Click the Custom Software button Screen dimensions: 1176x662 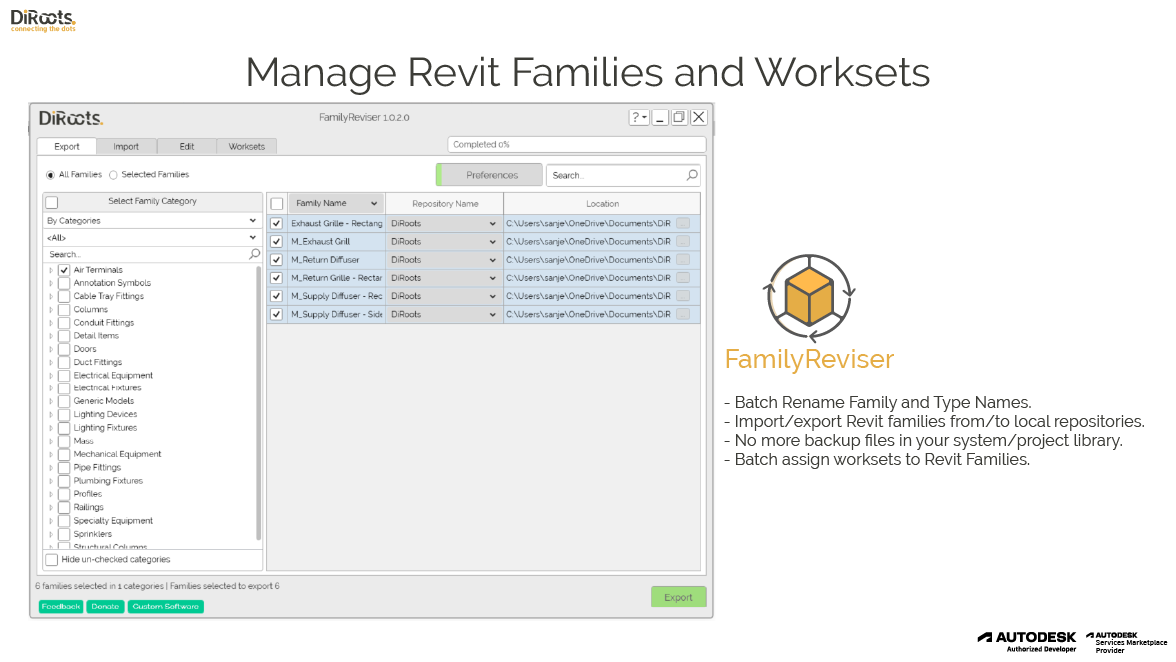166,607
